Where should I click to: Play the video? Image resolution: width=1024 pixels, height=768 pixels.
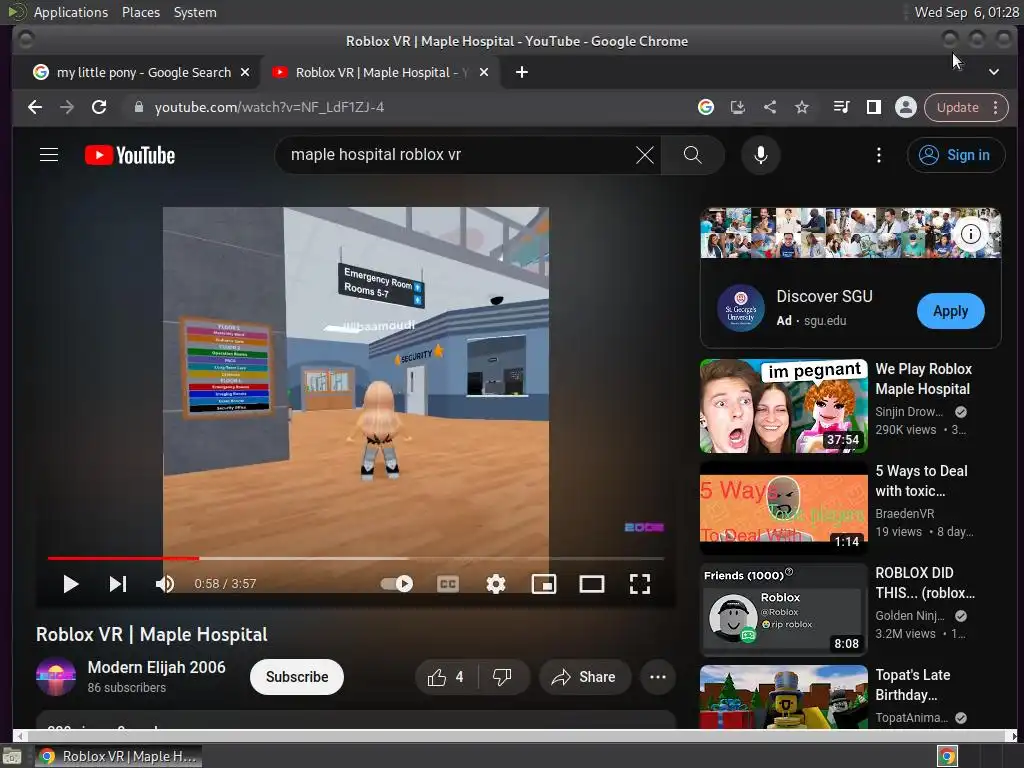click(71, 584)
